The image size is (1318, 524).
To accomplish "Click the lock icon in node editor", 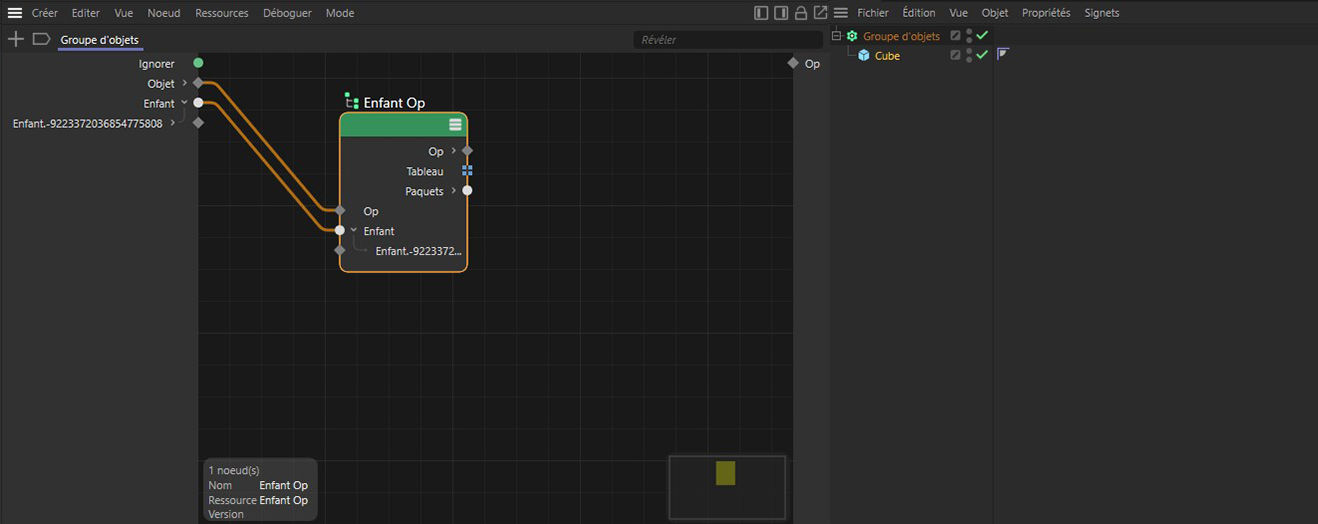I will [801, 13].
